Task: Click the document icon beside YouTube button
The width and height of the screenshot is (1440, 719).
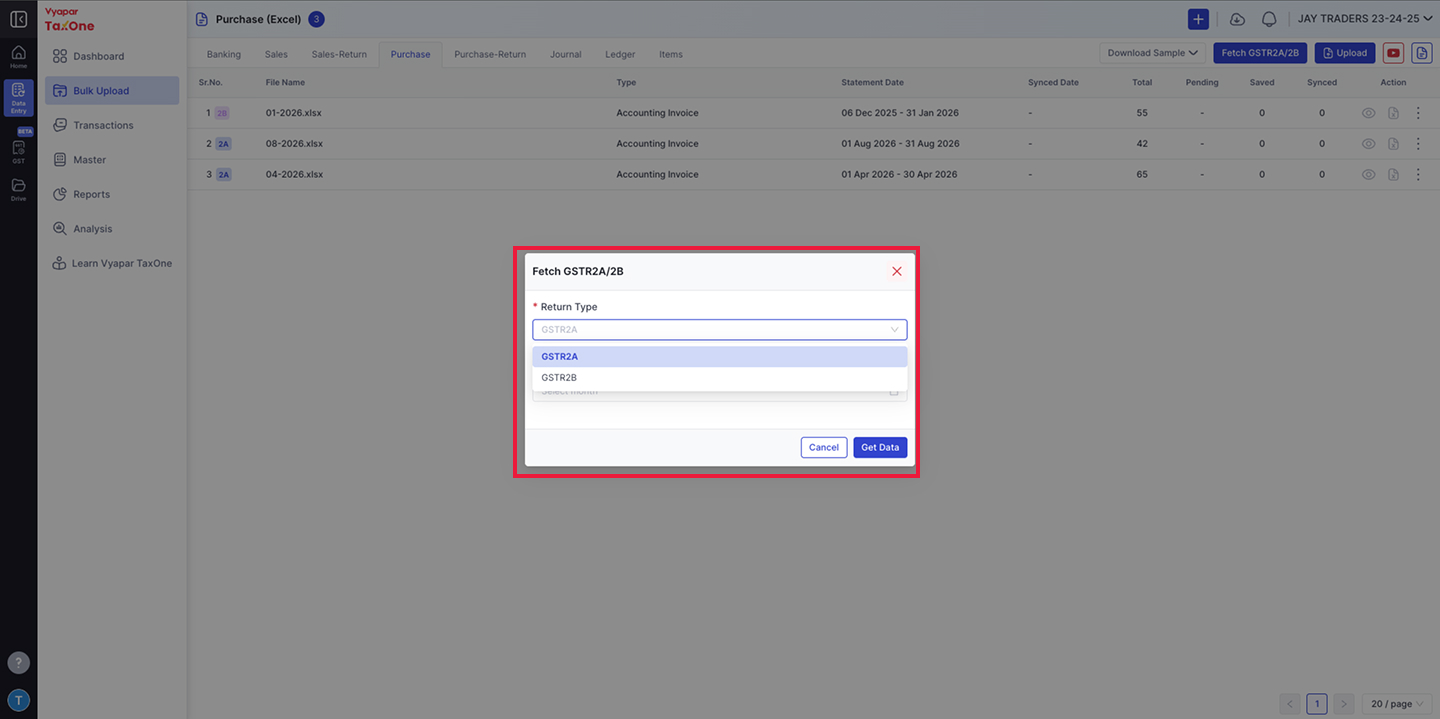Action: (1421, 53)
